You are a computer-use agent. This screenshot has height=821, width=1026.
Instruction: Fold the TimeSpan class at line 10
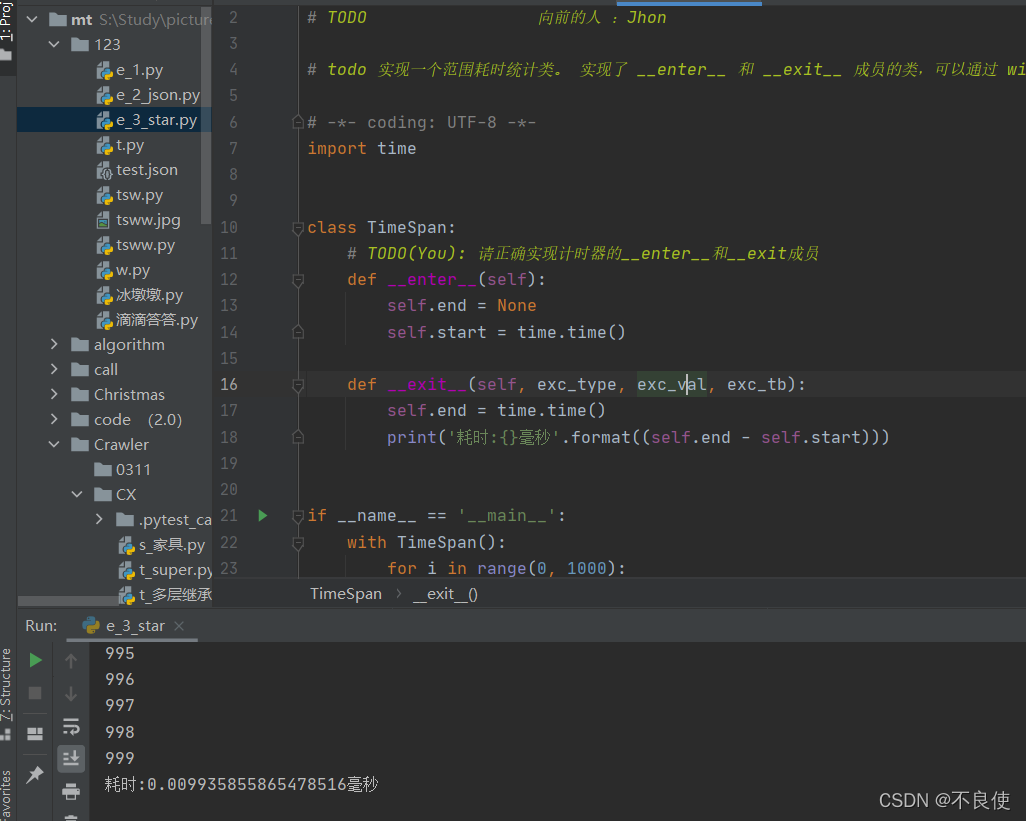298,228
